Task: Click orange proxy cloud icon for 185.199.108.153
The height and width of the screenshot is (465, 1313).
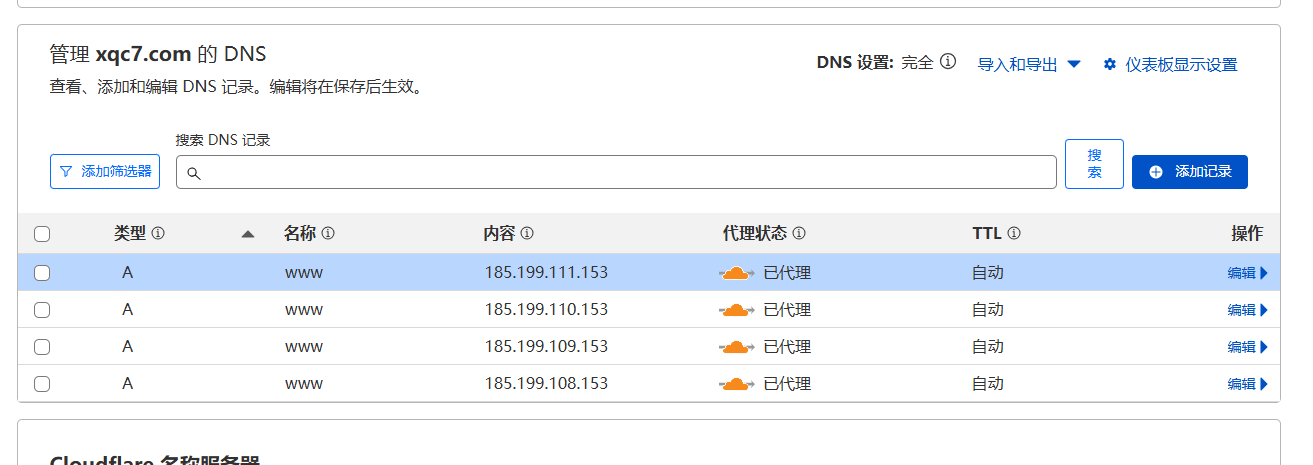Action: 737,384
